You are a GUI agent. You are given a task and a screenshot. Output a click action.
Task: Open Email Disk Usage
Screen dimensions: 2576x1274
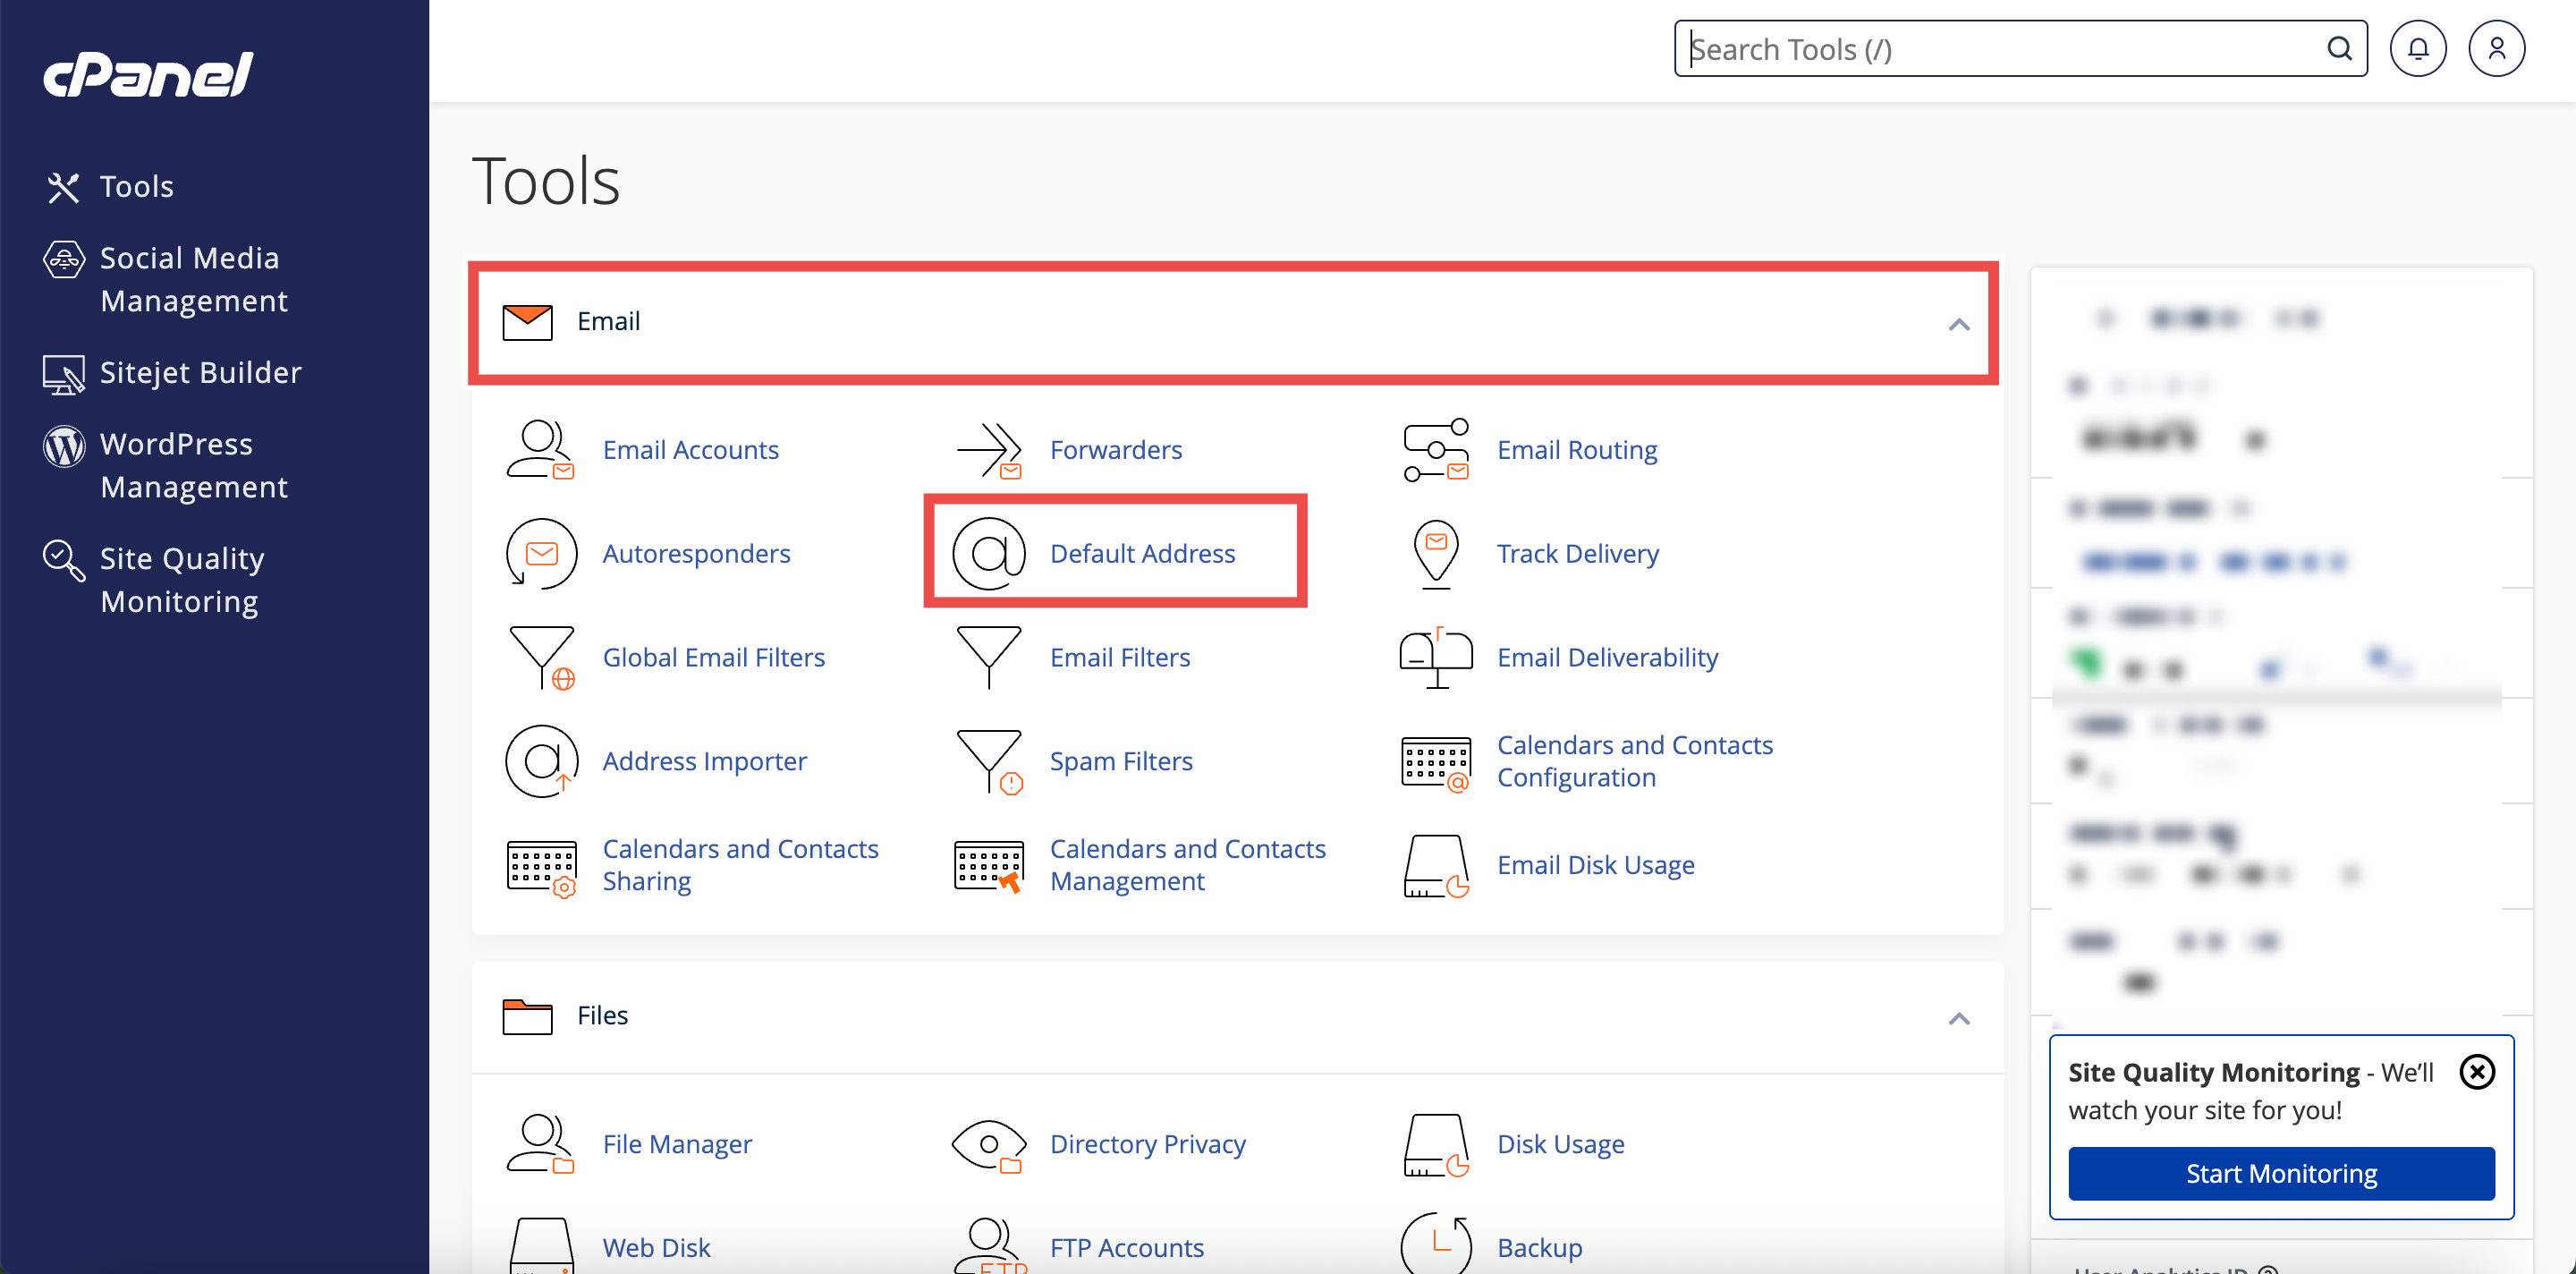pos(1595,864)
